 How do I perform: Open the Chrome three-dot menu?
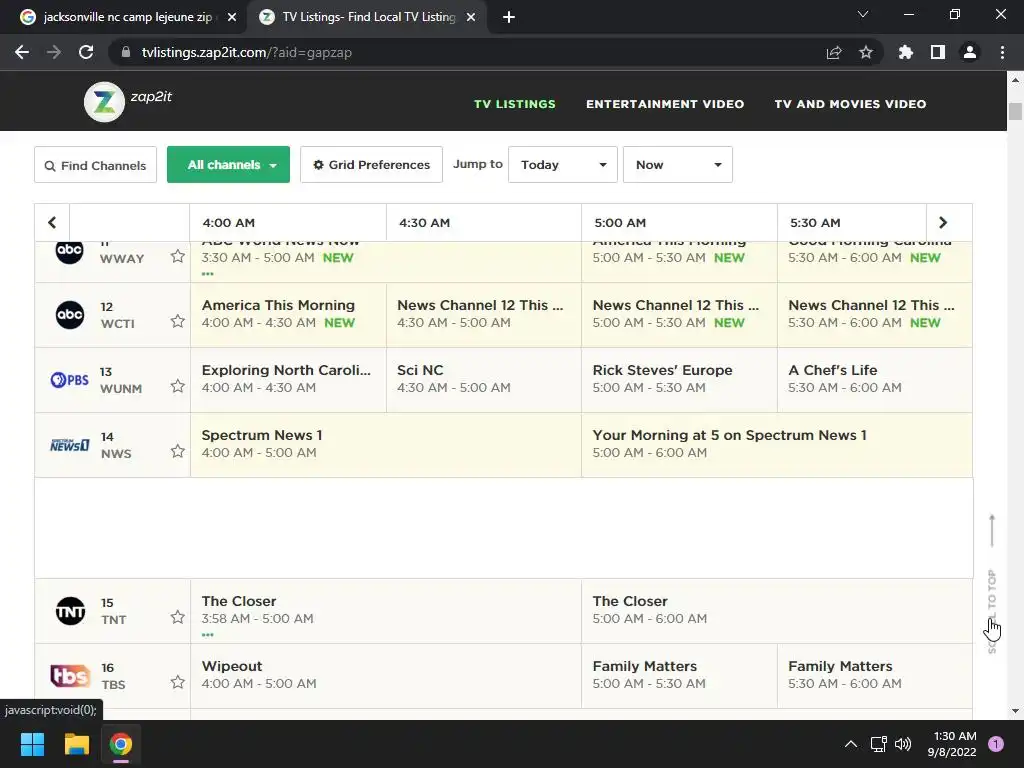[x=1002, y=52]
